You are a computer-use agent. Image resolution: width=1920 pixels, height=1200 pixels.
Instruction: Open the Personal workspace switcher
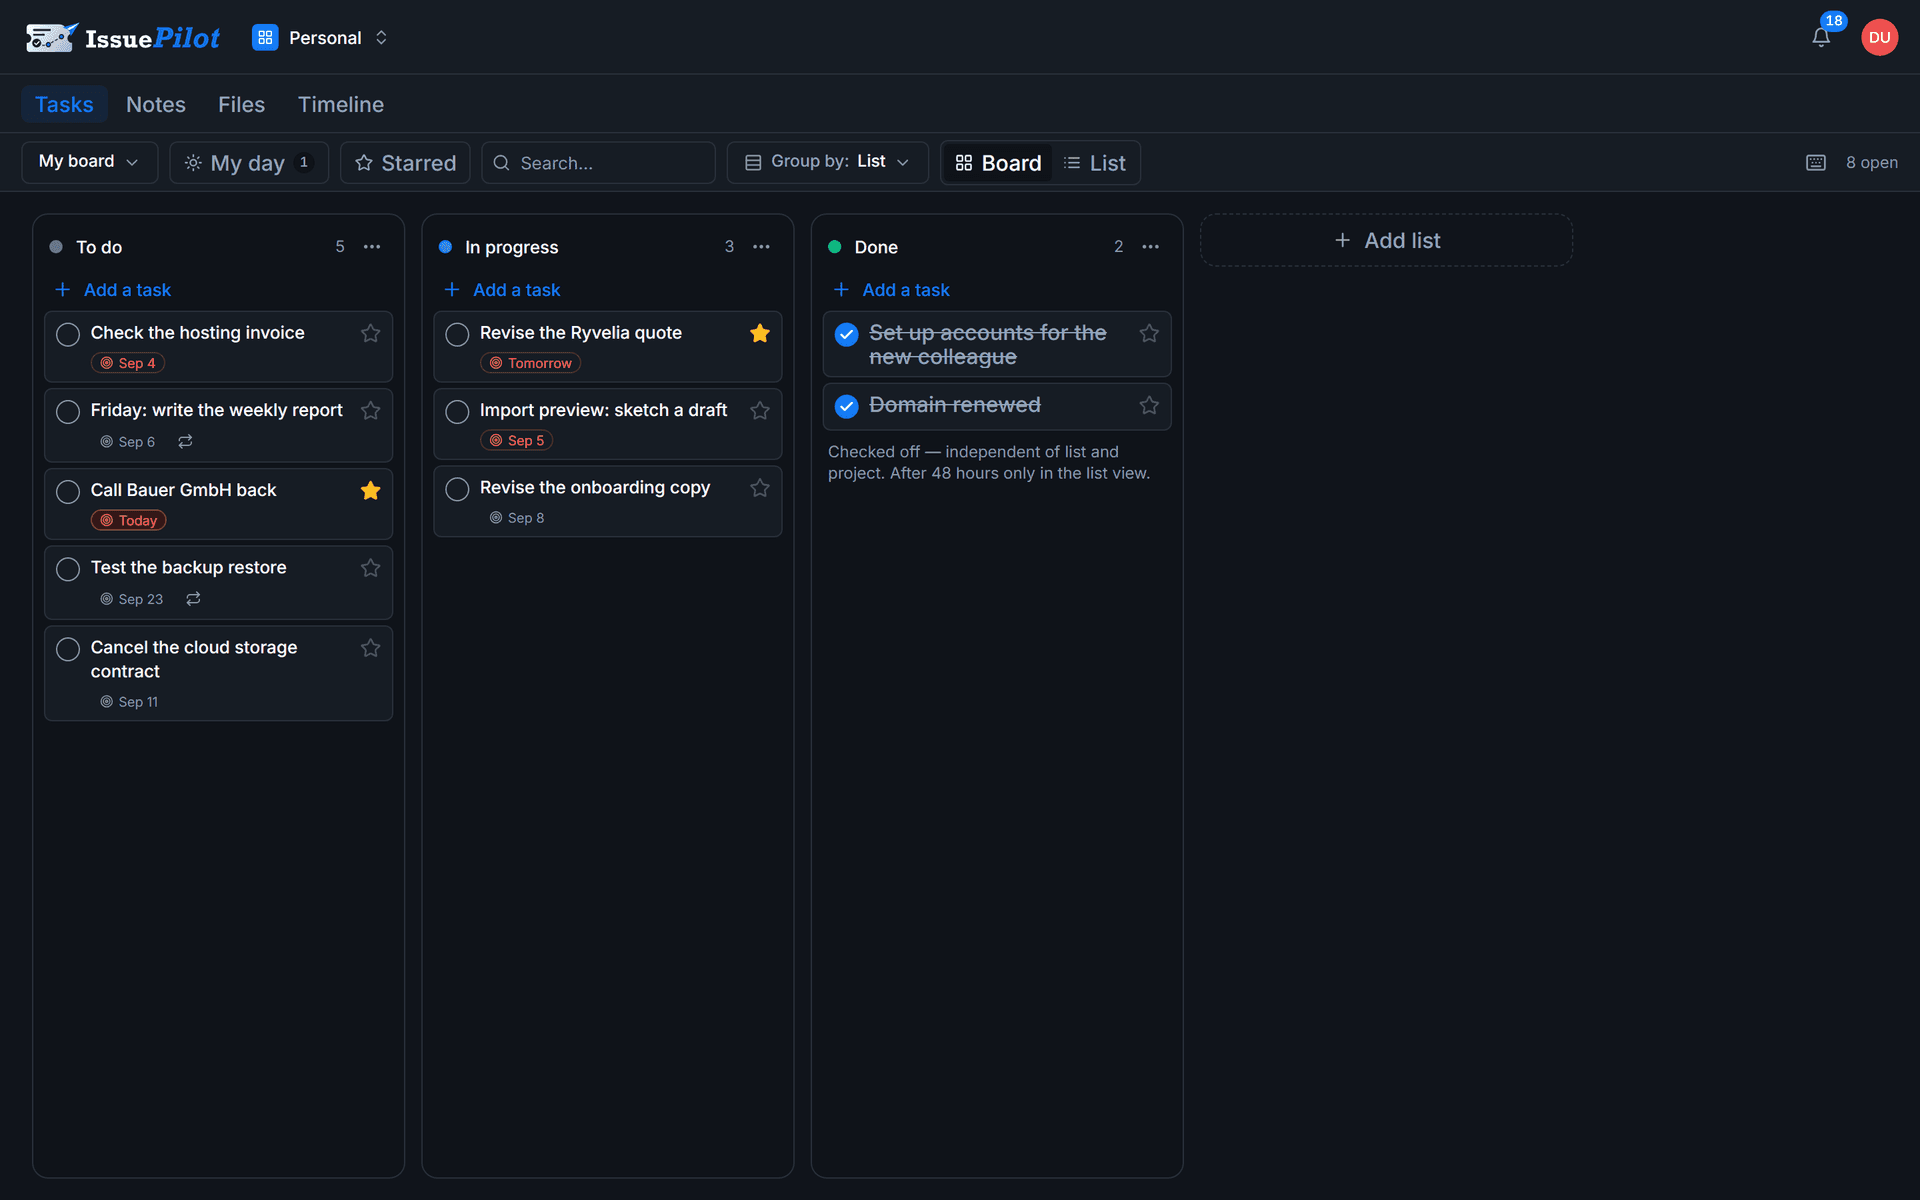(320, 38)
